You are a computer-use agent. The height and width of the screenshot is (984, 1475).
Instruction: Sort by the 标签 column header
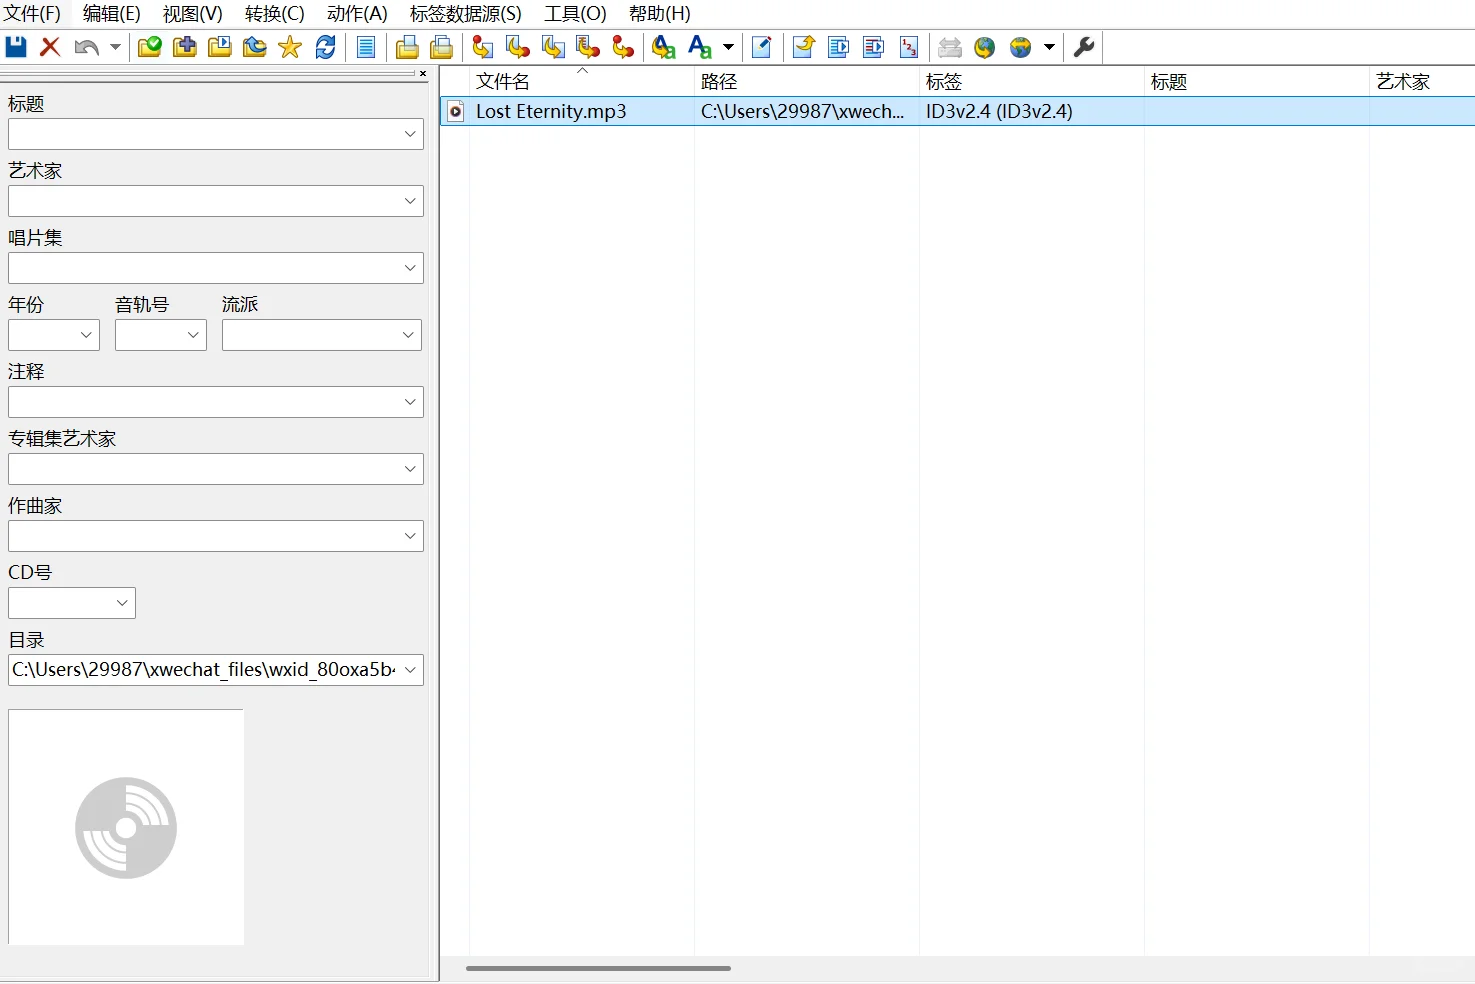1031,82
